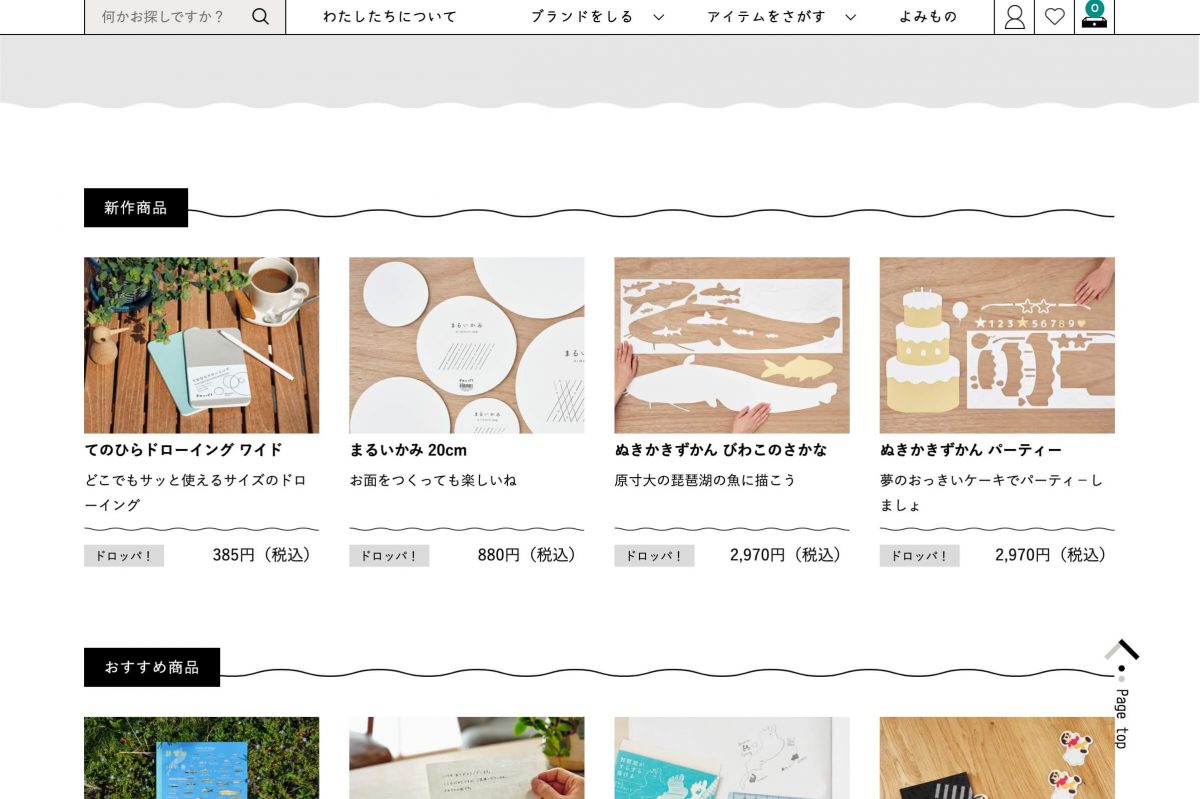Image resolution: width=1200 pixels, height=799 pixels.
Task: Expand the アイテムをさがす chevron
Action: point(850,16)
